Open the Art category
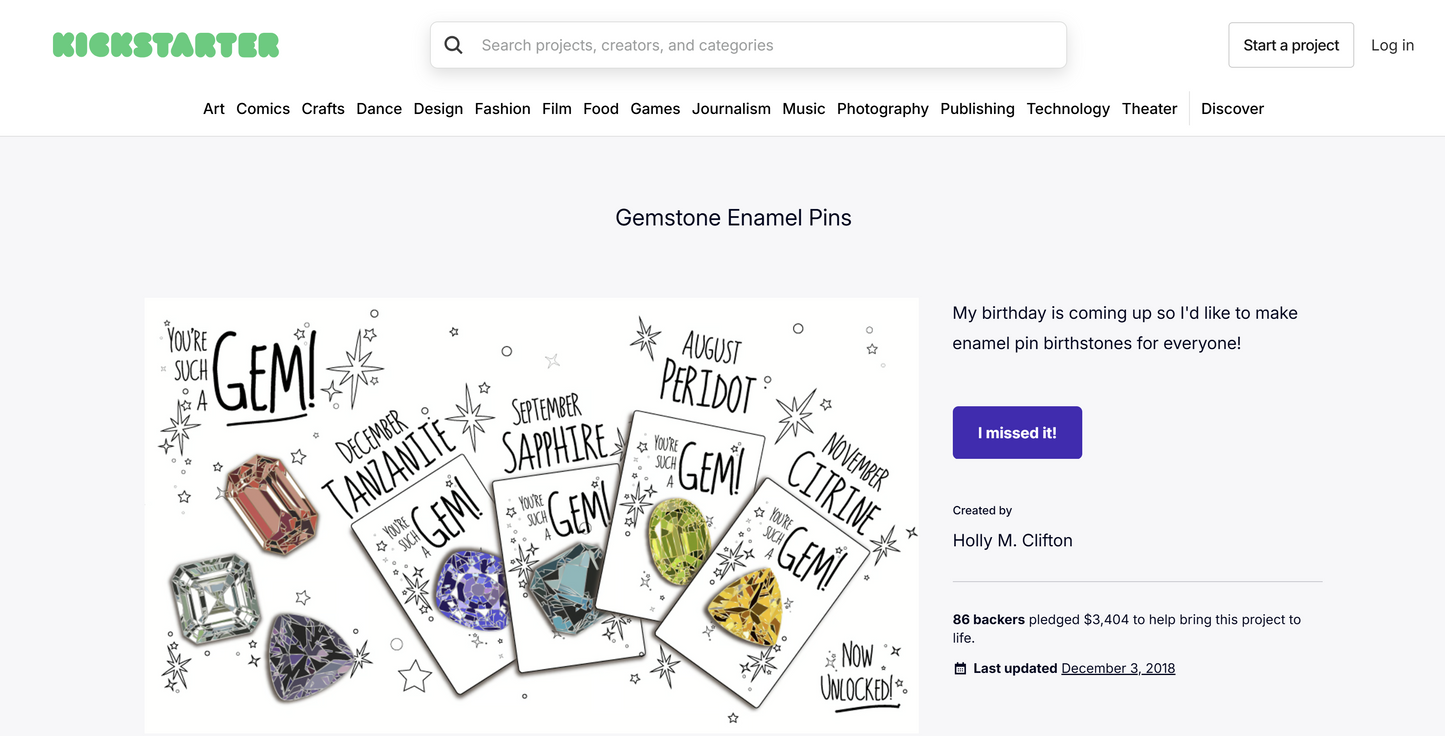Viewport: 1445px width, 736px height. (214, 109)
